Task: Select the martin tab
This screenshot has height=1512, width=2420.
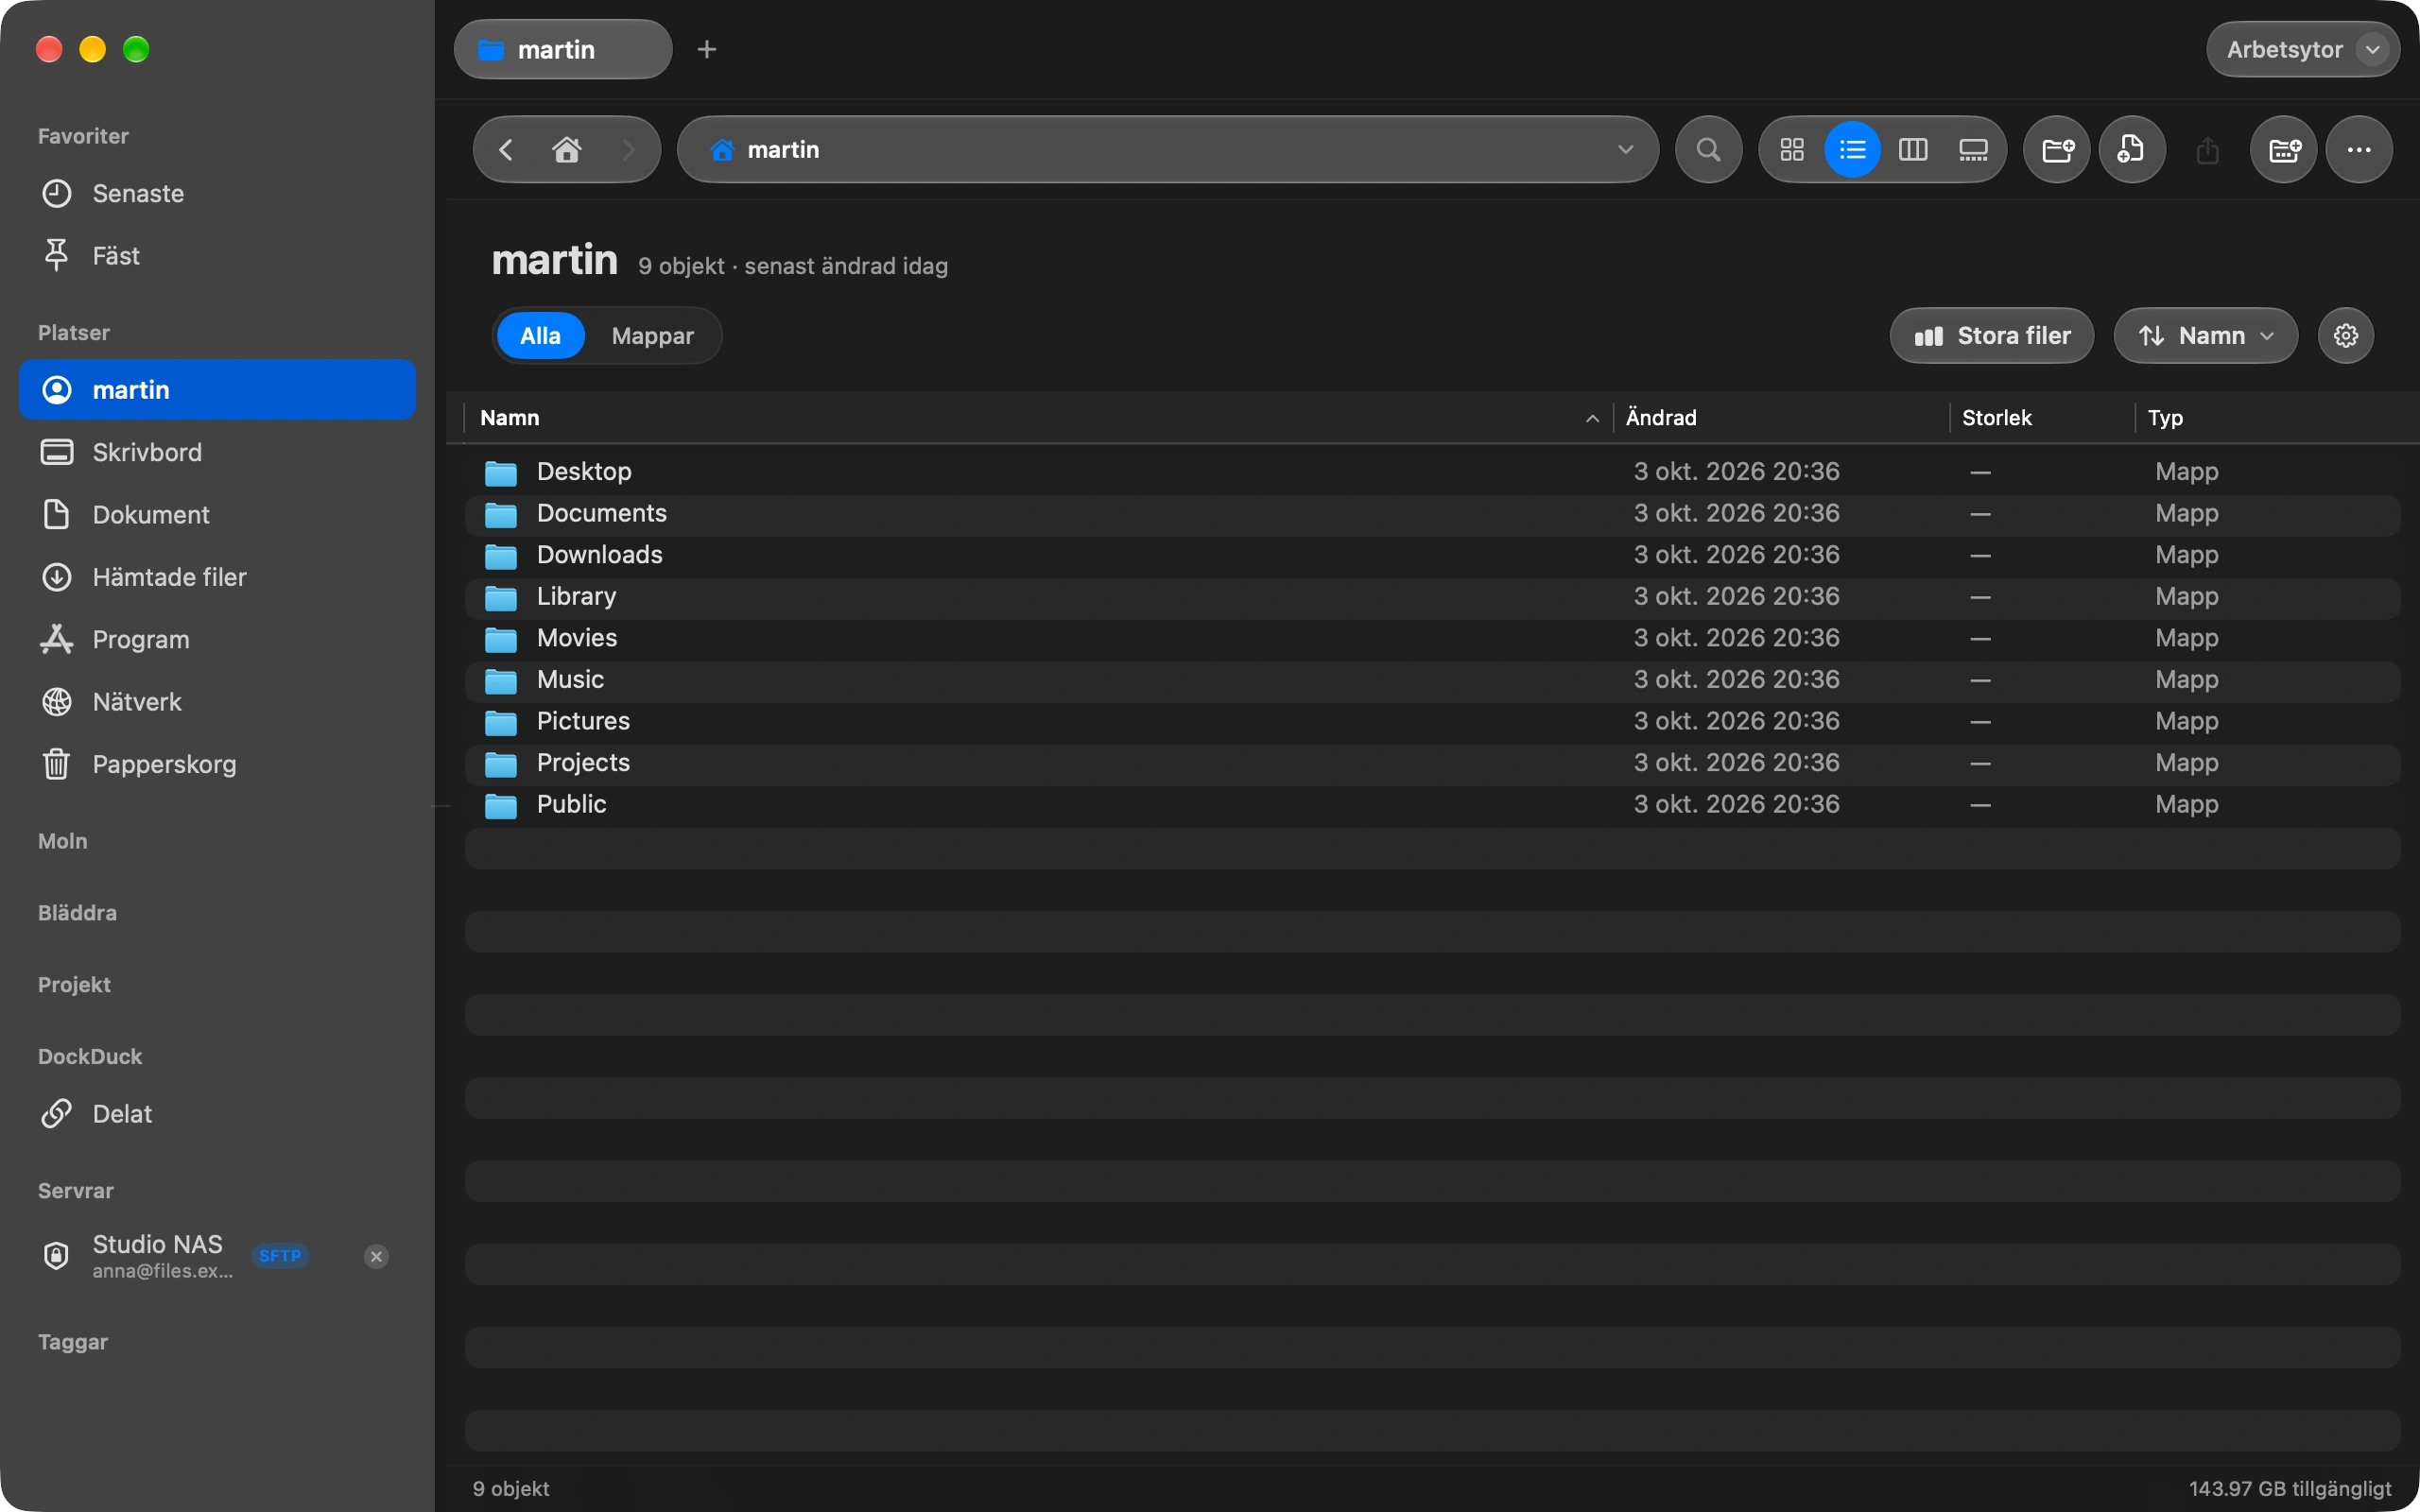Action: 563,49
